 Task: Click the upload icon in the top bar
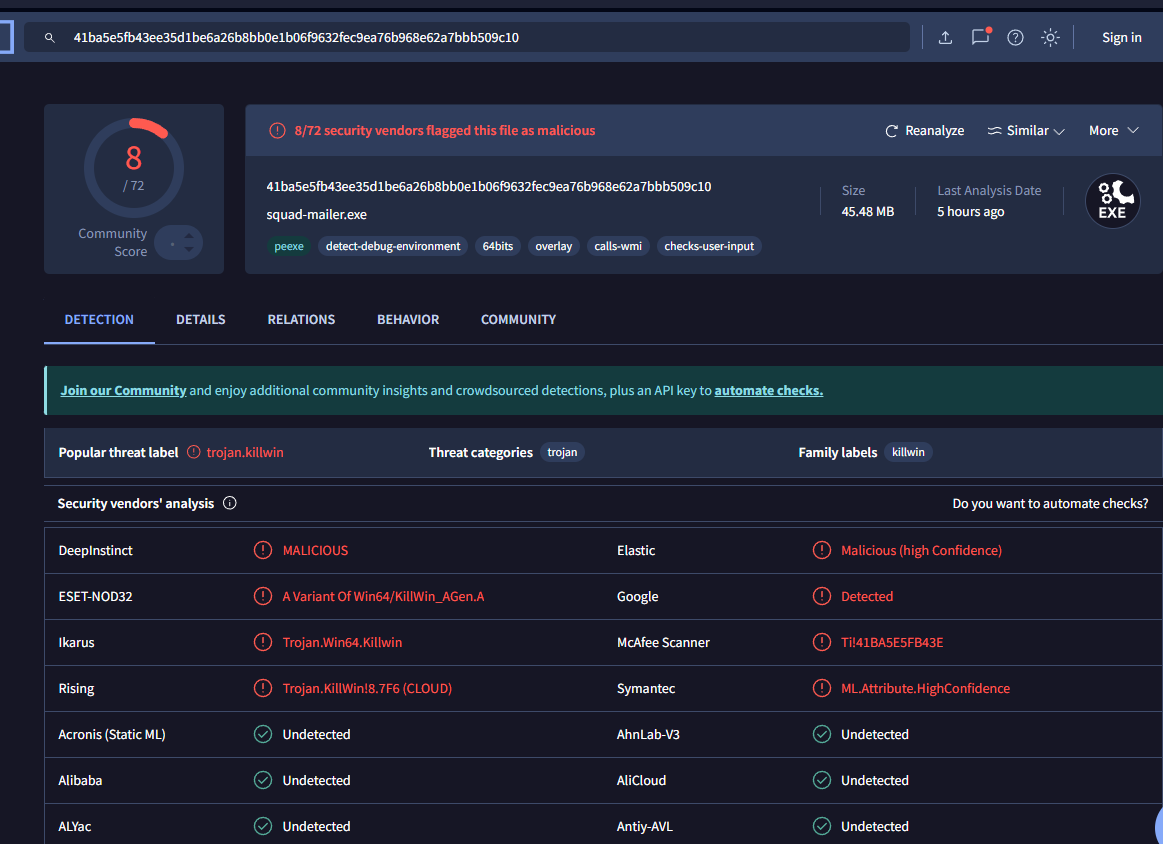945,37
